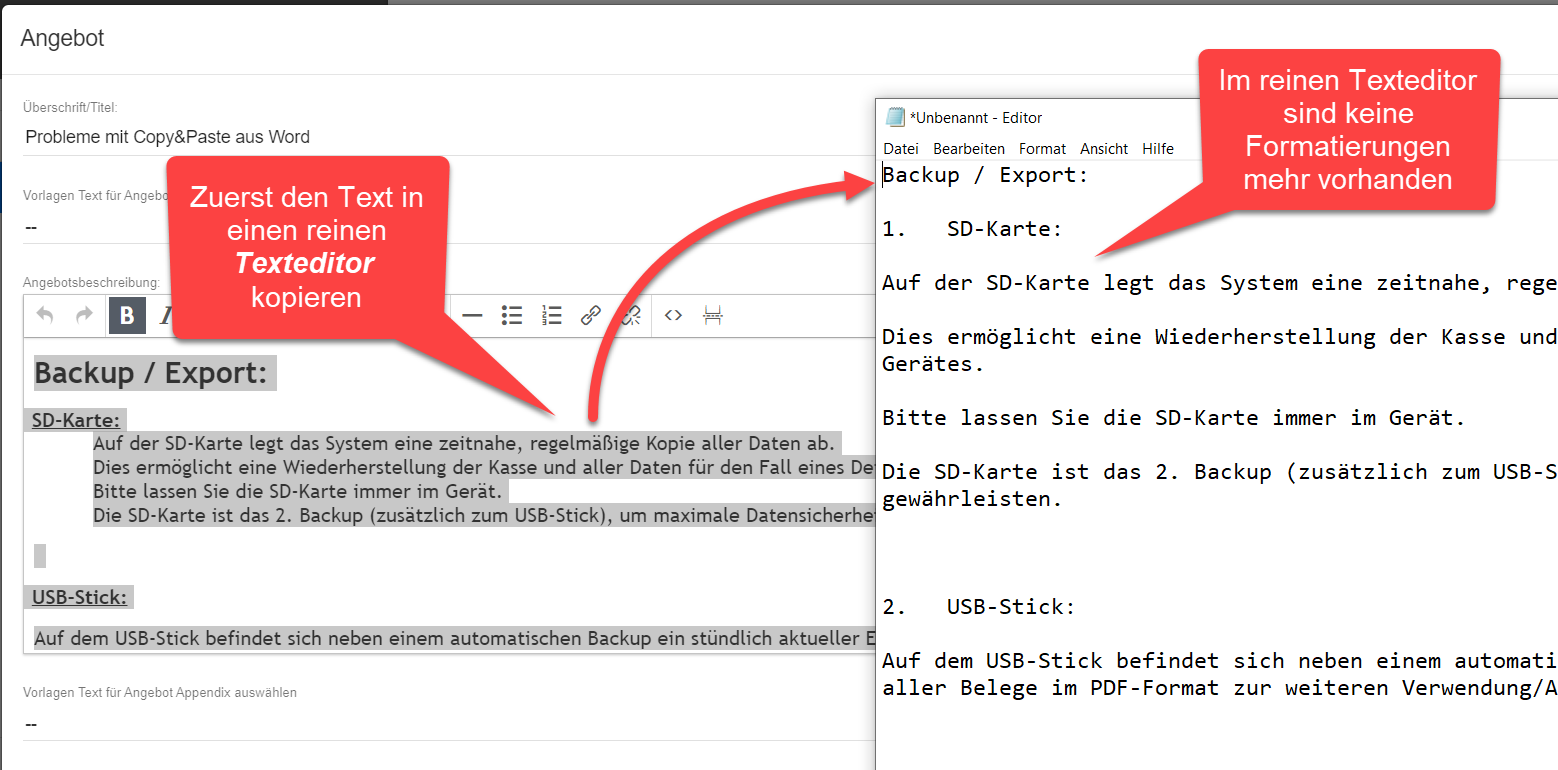Image resolution: width=1558 pixels, height=770 pixels.
Task: Click the '1. SD-Karte:' line in the Notepad Editor
Action: 972,230
